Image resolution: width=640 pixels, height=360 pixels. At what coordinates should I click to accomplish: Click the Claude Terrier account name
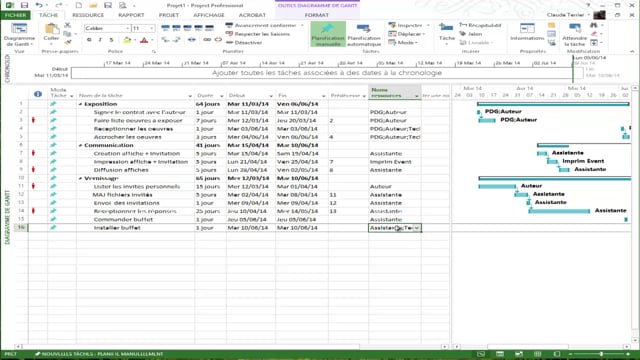coord(565,15)
